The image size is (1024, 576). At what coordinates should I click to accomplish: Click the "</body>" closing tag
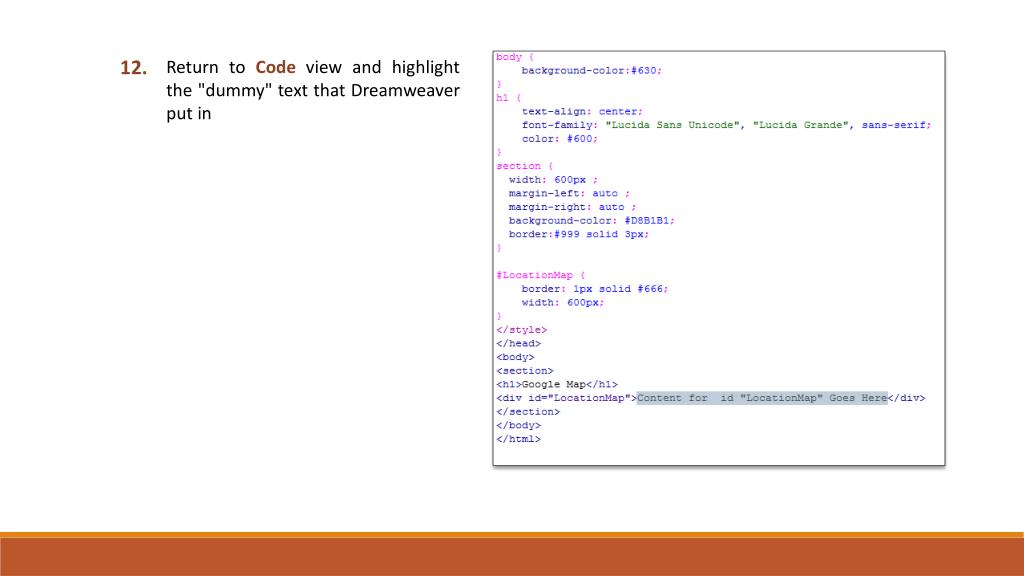[519, 425]
